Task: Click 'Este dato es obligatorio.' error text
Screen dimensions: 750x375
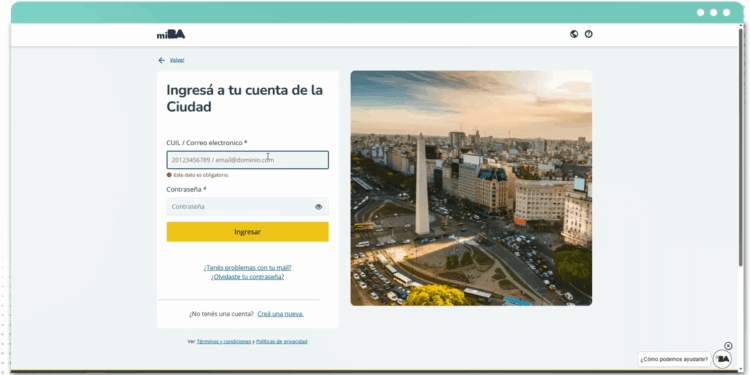Action: [201, 175]
